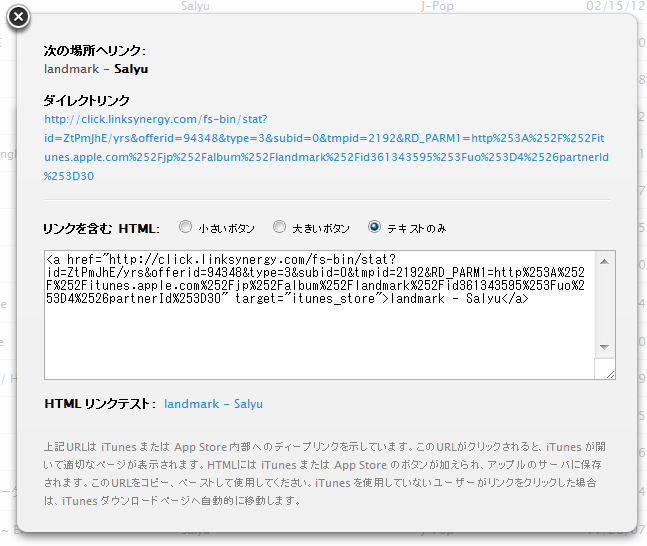The height and width of the screenshot is (546, 647).
Task: Click the Salyu cell in background table
Action: pos(195,6)
